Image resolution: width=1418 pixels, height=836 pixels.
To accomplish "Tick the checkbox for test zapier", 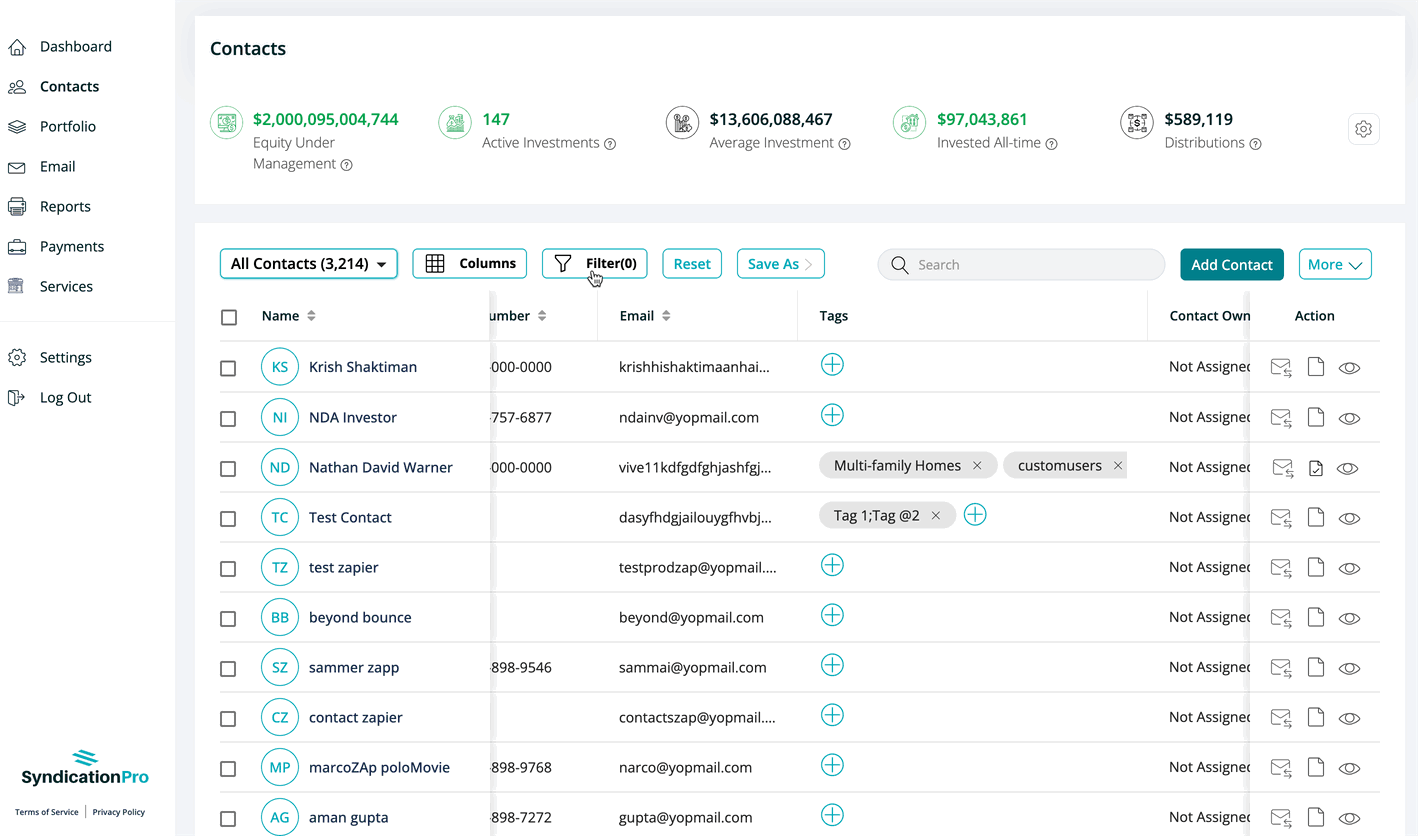I will tap(228, 568).
